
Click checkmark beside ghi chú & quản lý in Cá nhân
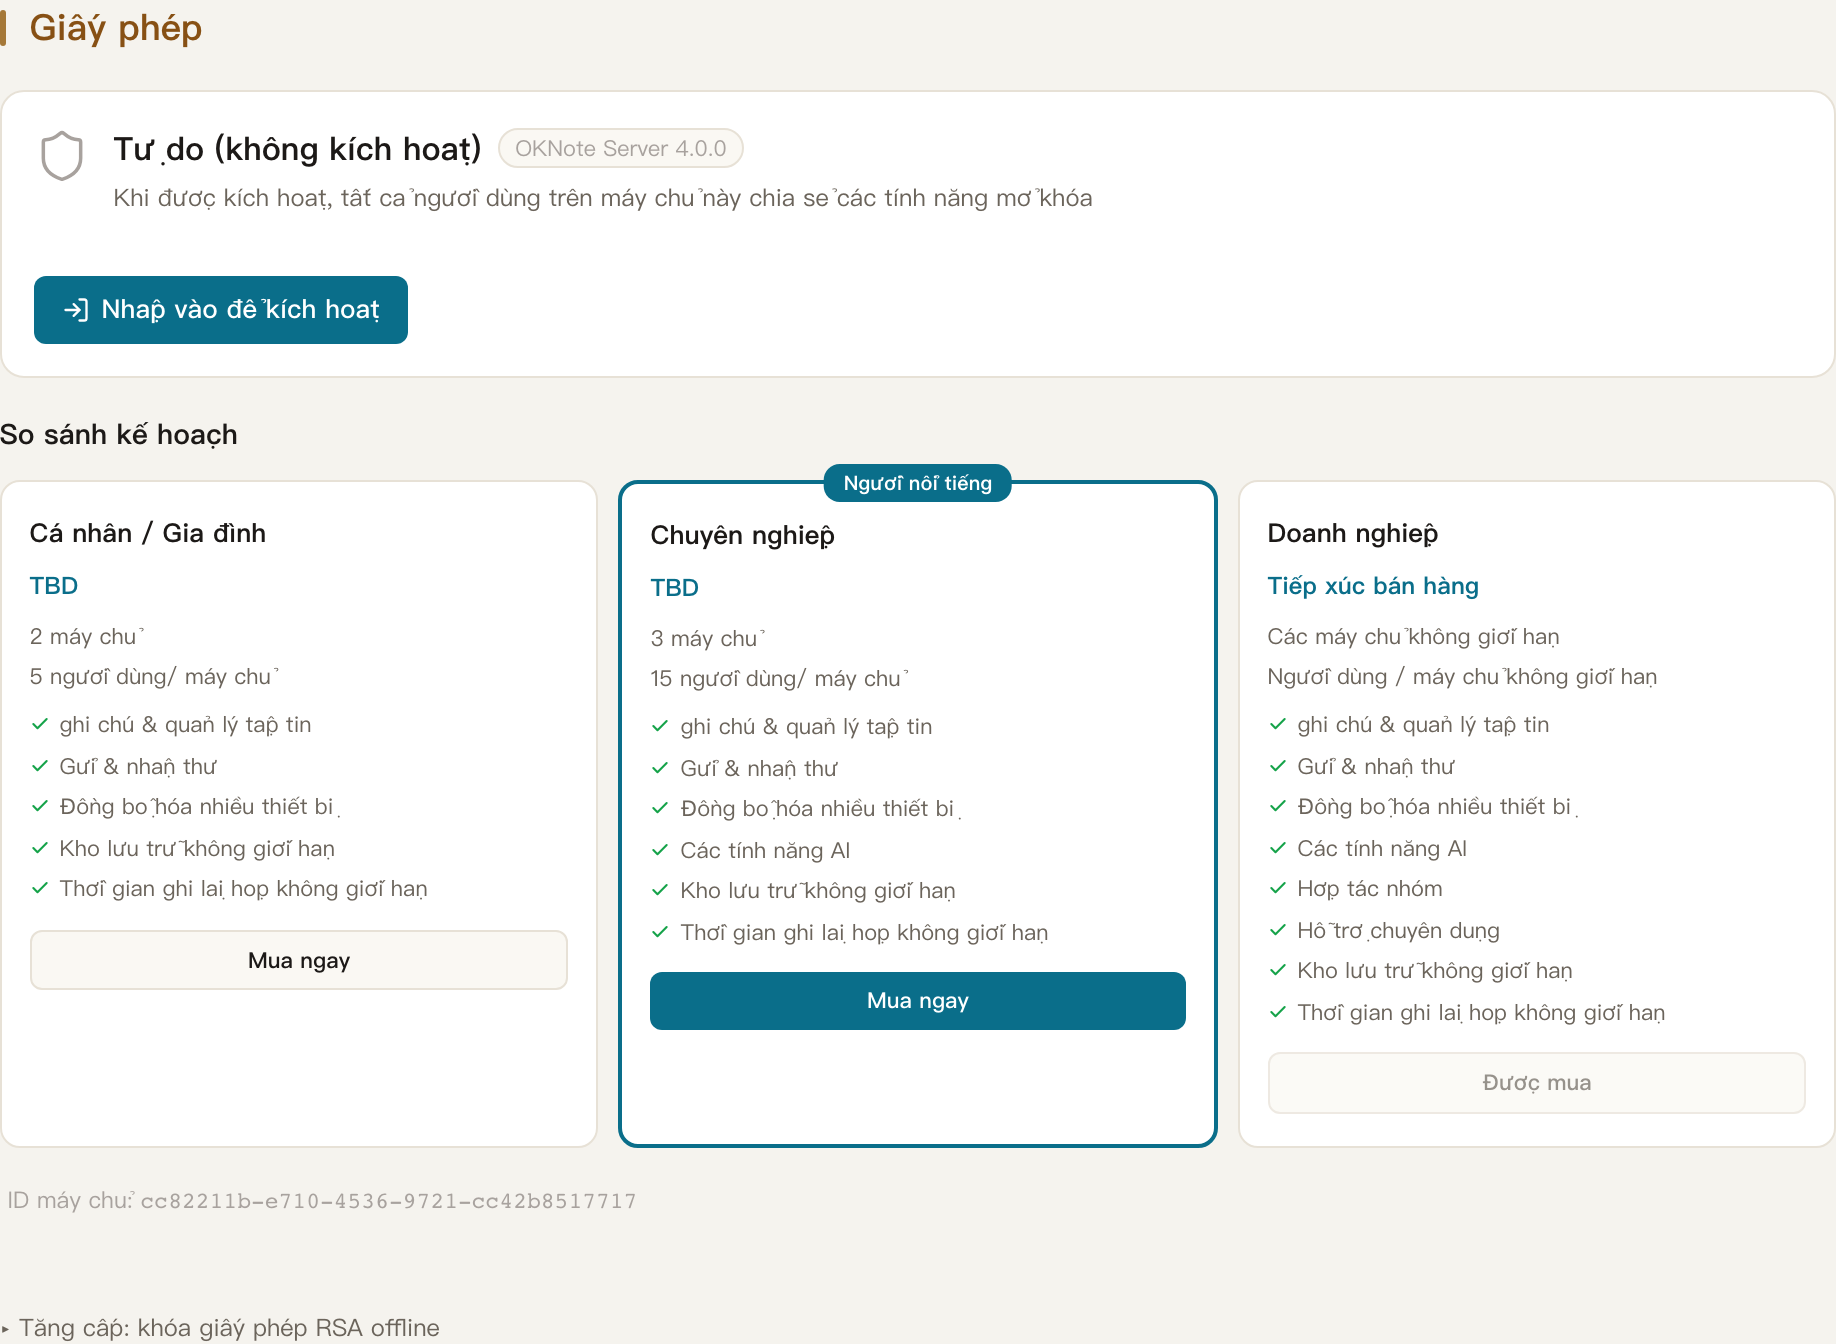[40, 724]
